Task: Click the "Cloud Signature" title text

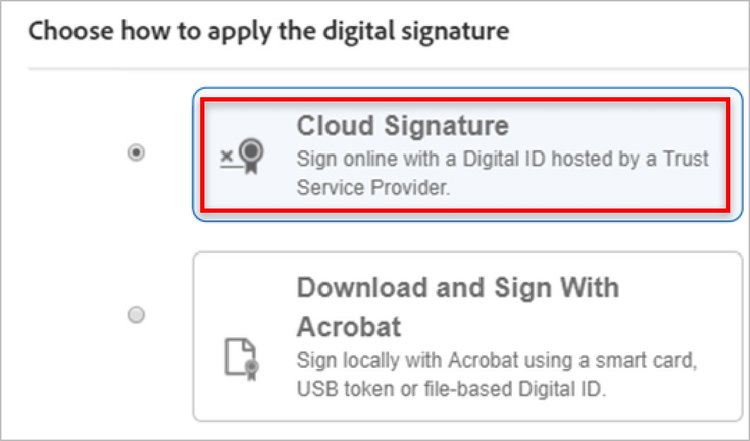Action: pos(402,126)
